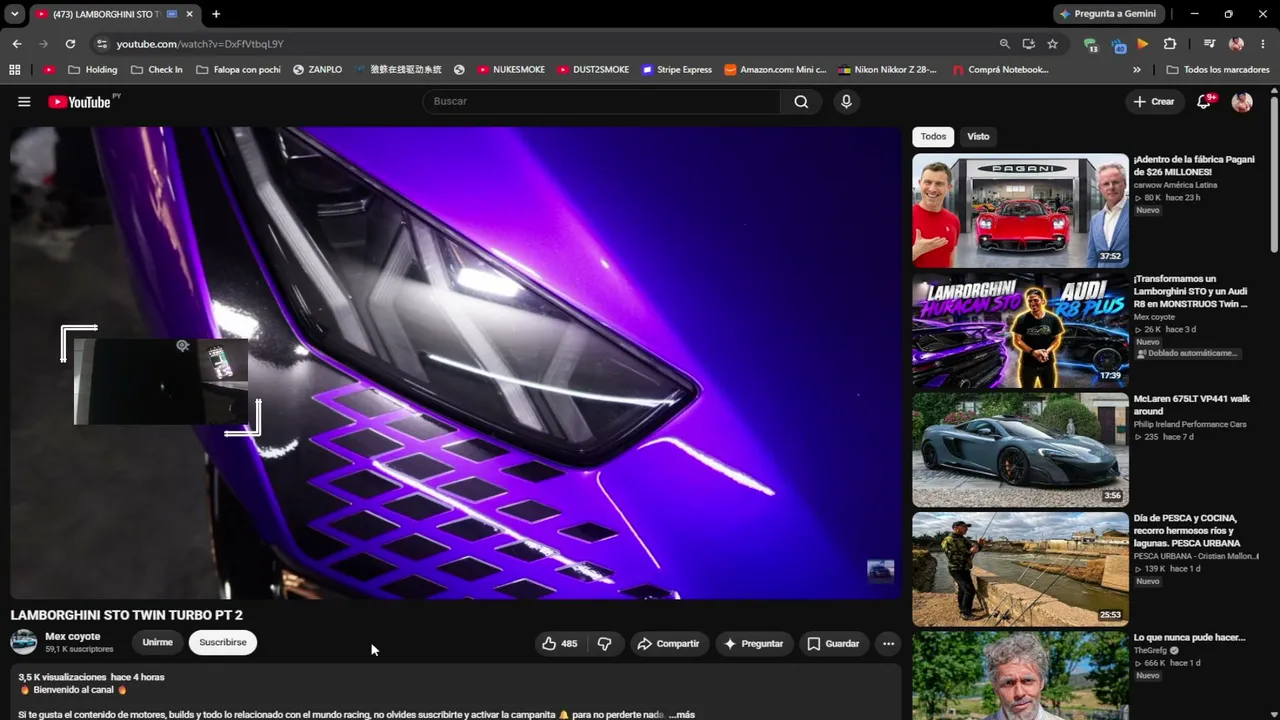Click the Mex coyote channel name
The image size is (1280, 720).
[73, 636]
